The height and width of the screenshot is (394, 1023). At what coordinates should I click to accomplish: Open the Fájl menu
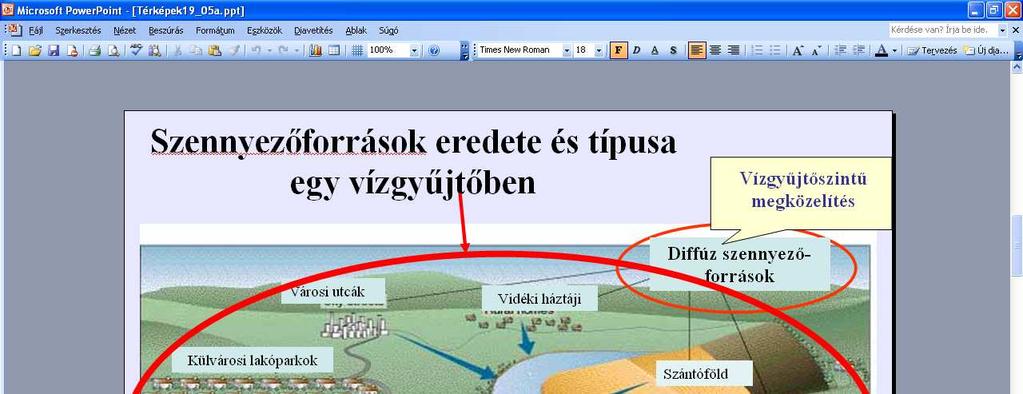pyautogui.click(x=36, y=30)
